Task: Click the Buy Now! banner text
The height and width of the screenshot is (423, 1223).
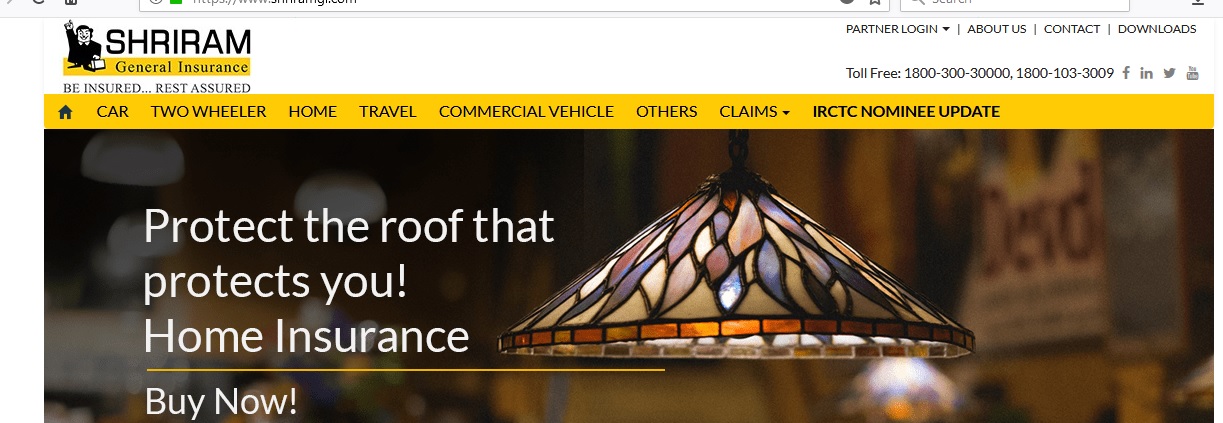Action: [x=221, y=401]
